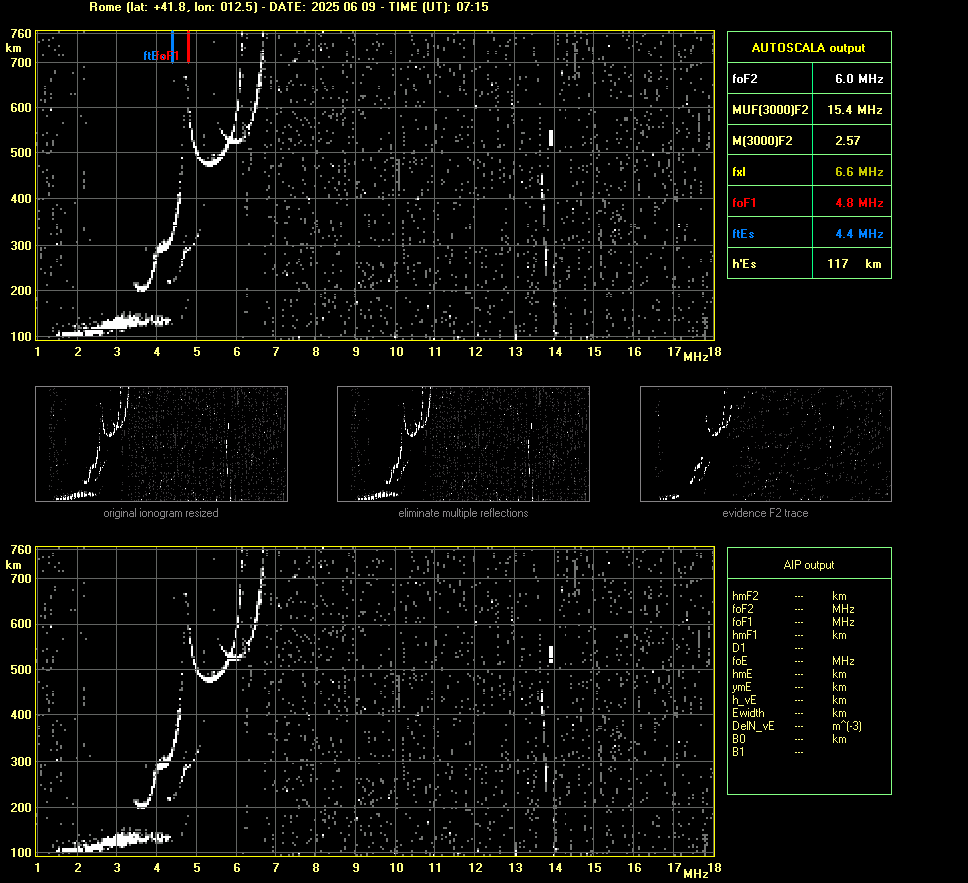Click the 'AIP output' header

tap(809, 564)
